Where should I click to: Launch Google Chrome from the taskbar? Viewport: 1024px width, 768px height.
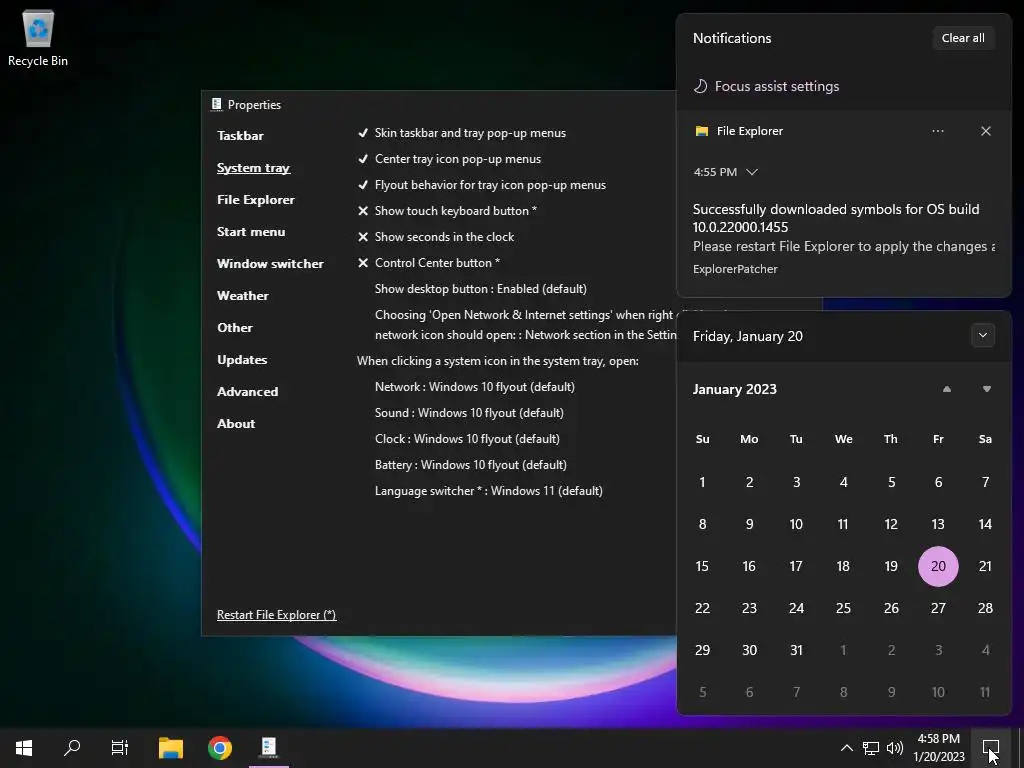tap(220, 747)
